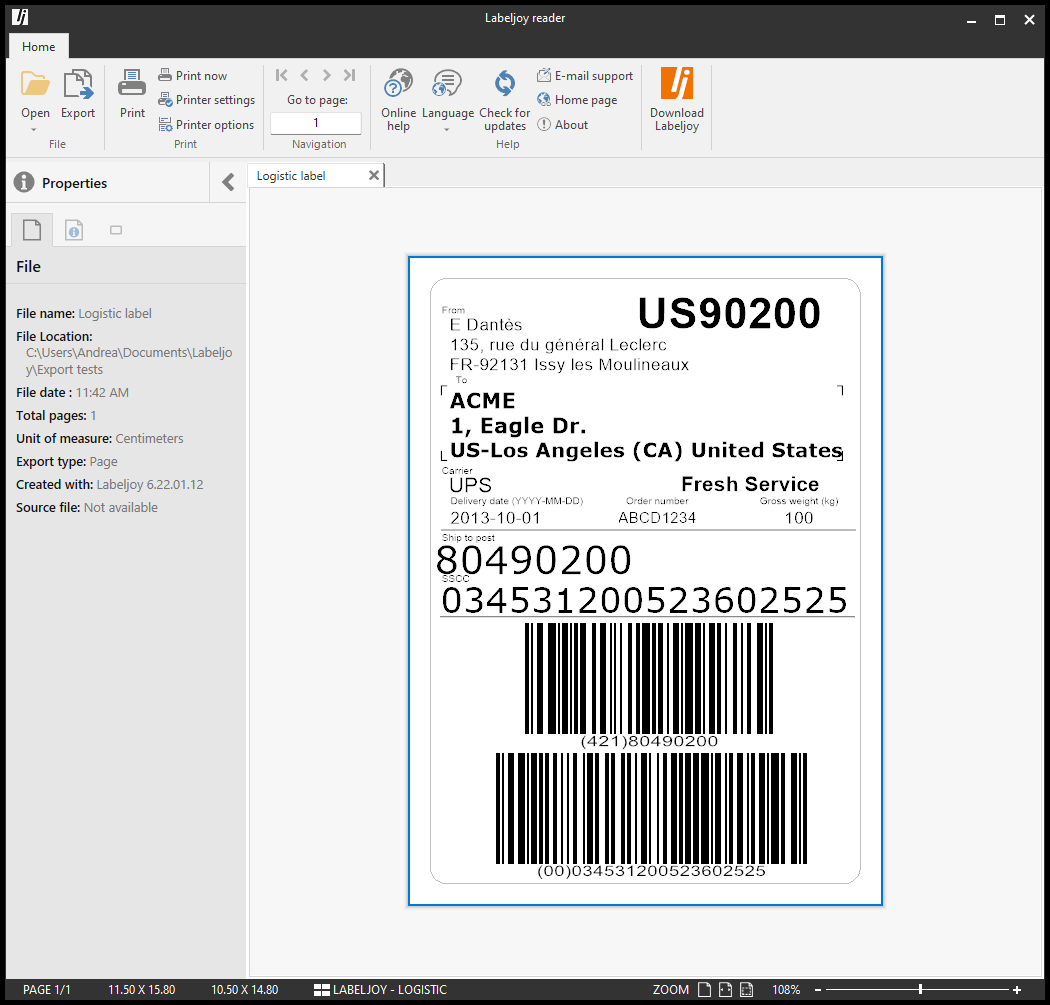Close the Logistic label tab
The width and height of the screenshot is (1050, 1005).
(374, 175)
